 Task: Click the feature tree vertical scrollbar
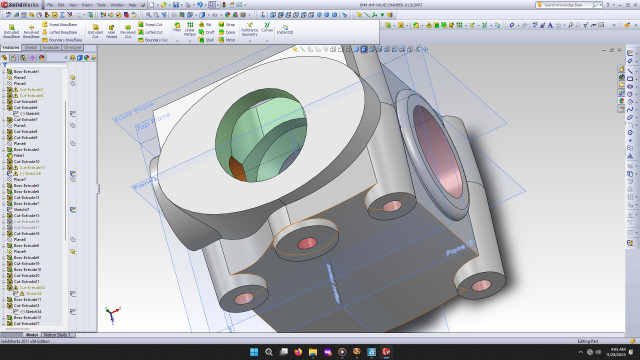coord(65,171)
